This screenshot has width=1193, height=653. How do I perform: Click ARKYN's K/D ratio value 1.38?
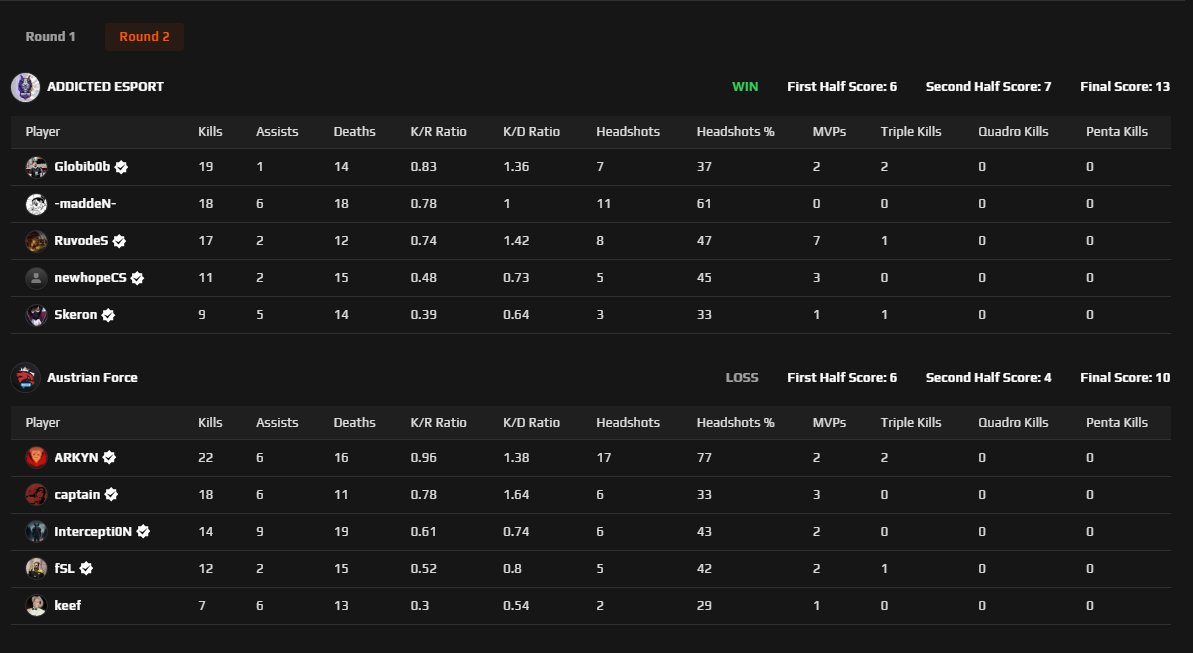[516, 457]
